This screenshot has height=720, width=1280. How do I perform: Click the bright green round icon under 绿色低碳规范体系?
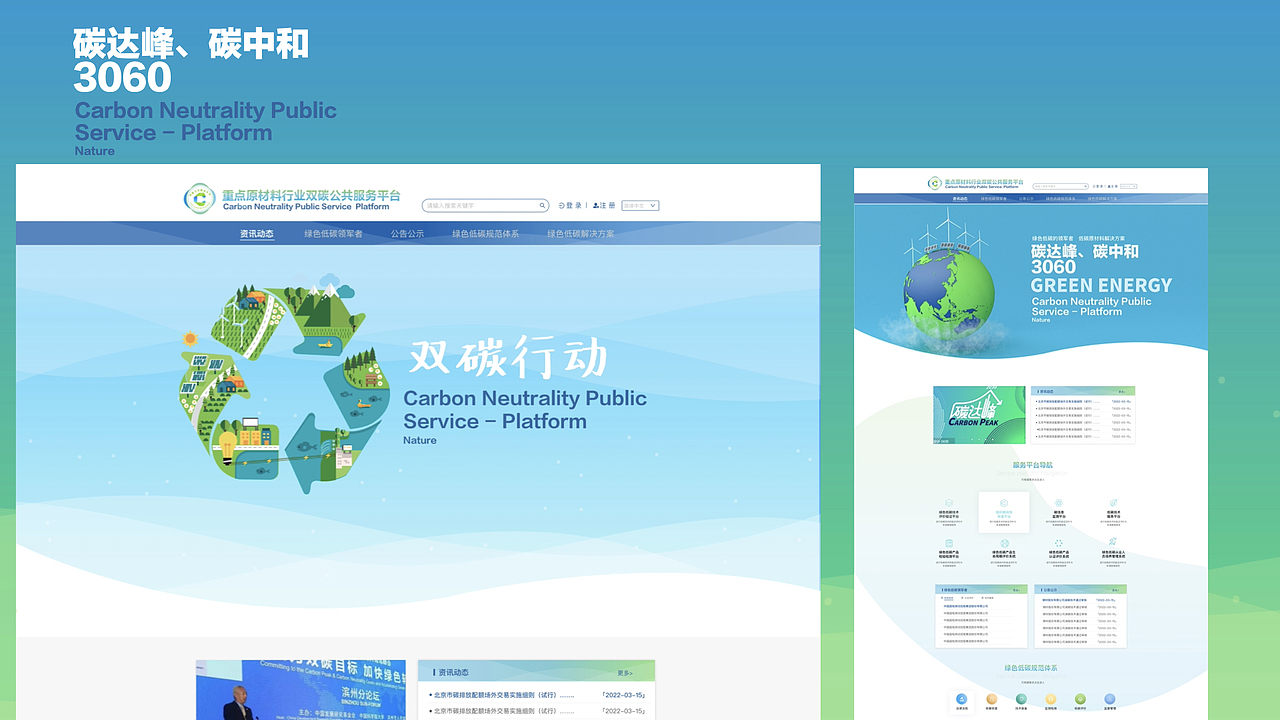(1080, 700)
